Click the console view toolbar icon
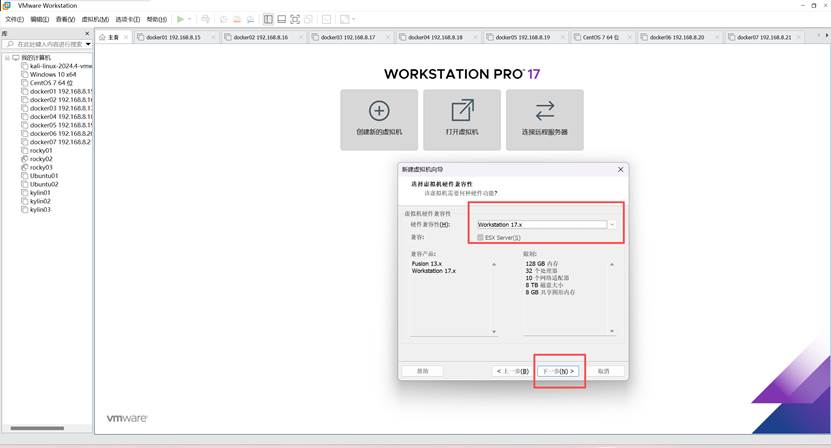This screenshot has height=448, width=831. click(x=326, y=19)
